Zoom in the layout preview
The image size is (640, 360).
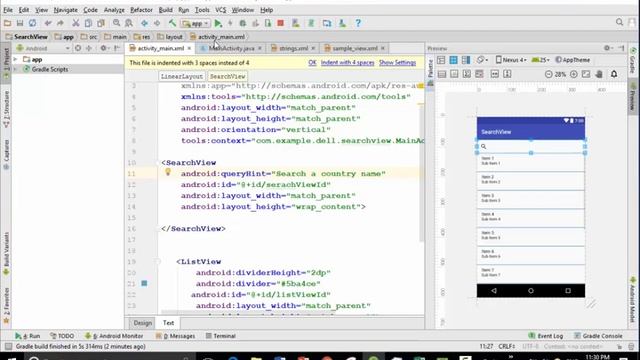tap(573, 74)
